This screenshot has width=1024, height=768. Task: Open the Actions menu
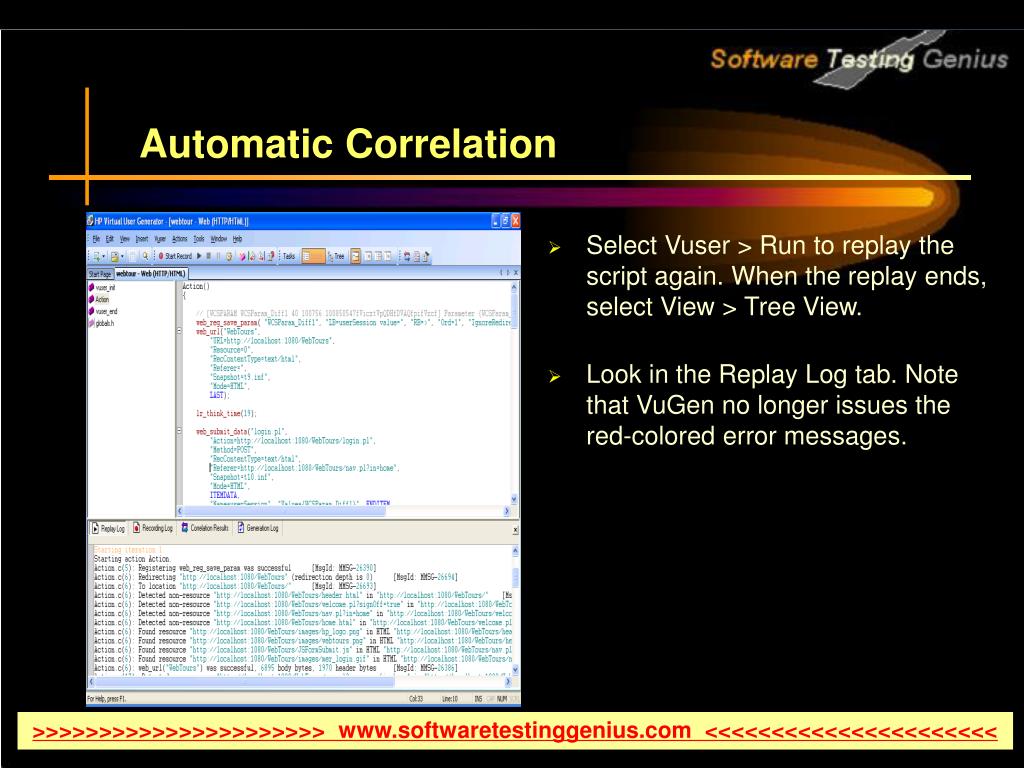[180, 238]
